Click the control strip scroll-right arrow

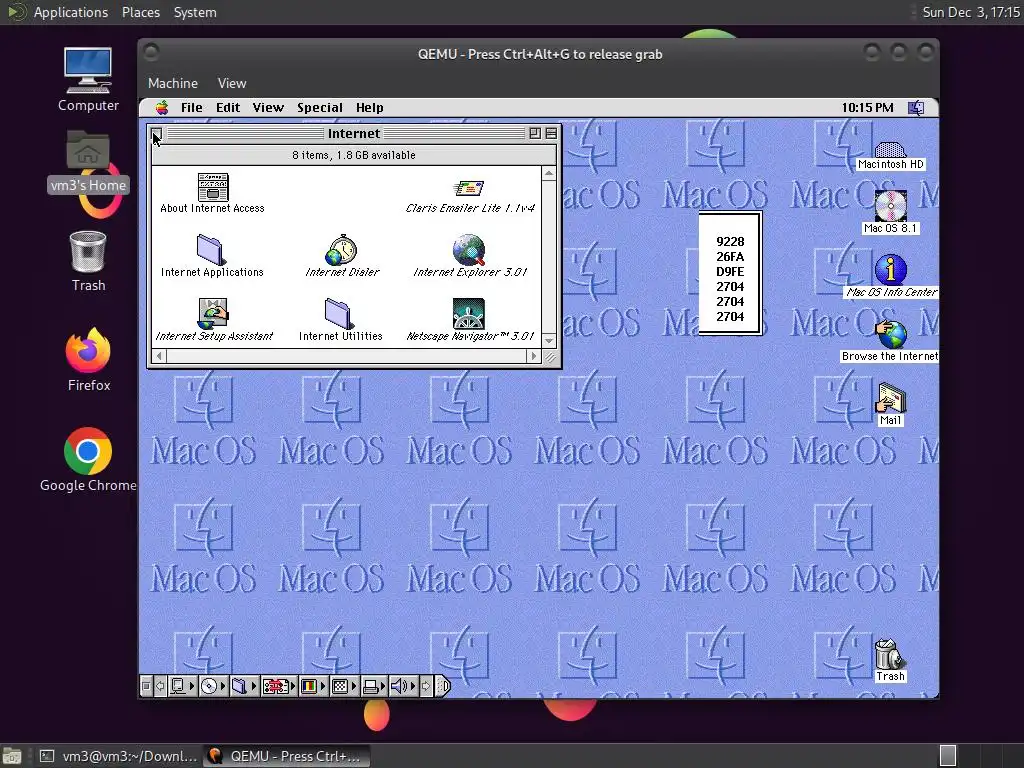coord(426,686)
